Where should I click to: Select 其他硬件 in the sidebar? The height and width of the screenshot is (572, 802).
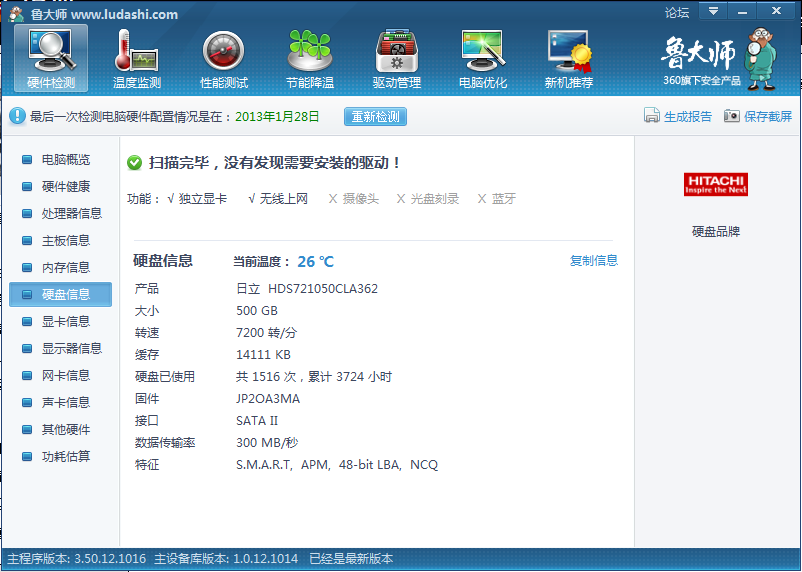pos(60,429)
